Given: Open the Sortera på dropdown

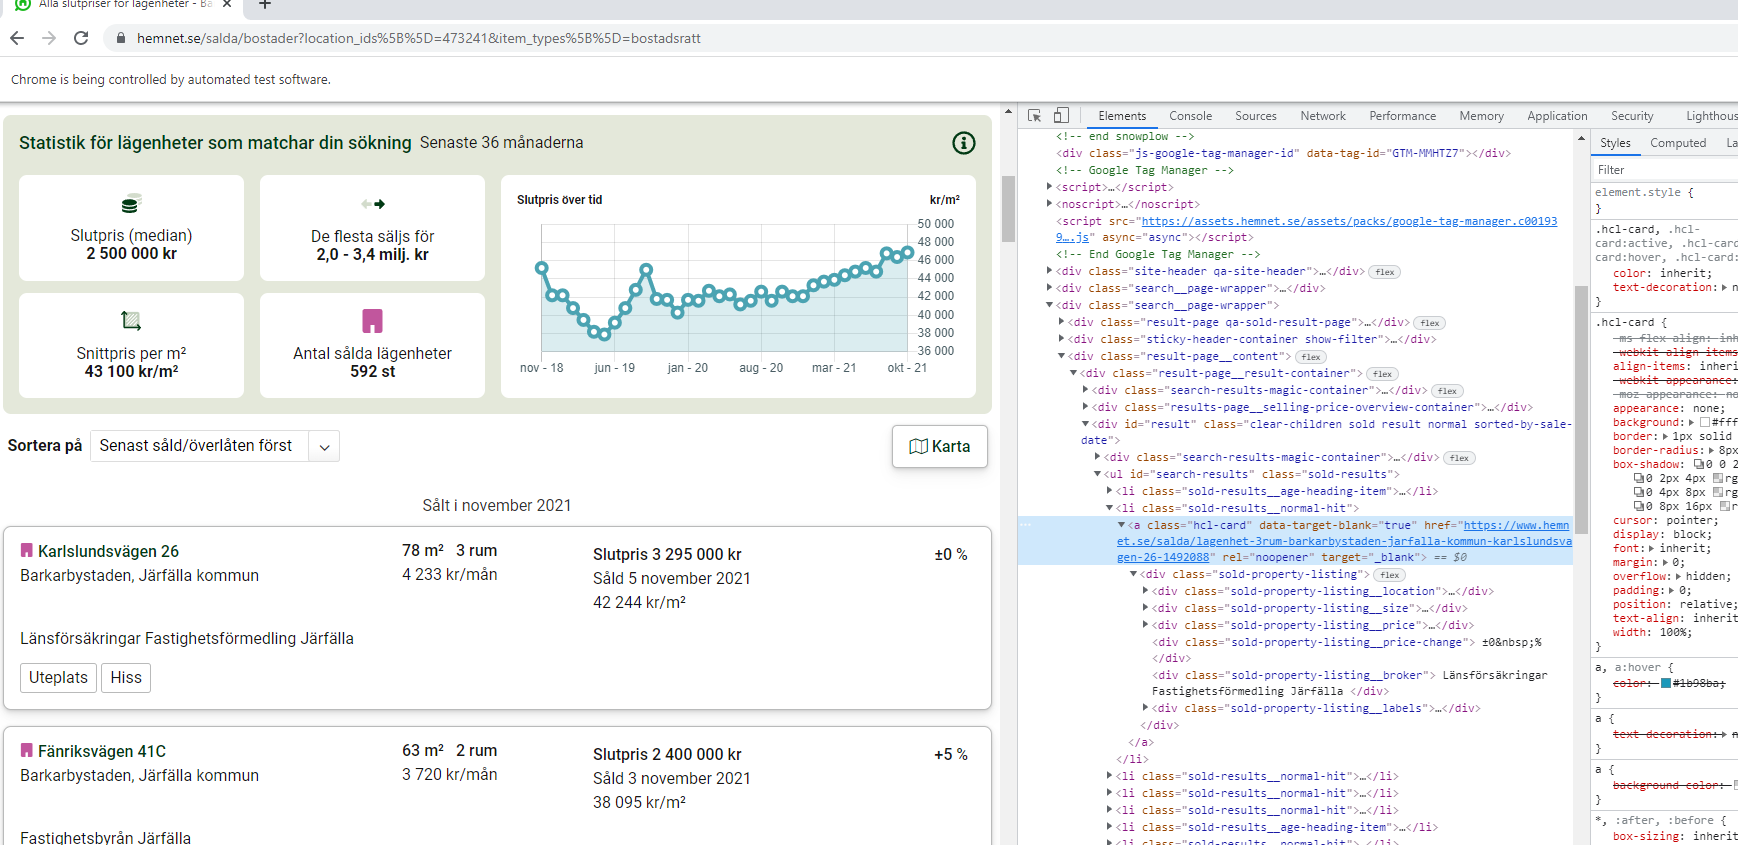Looking at the screenshot, I should 215,446.
